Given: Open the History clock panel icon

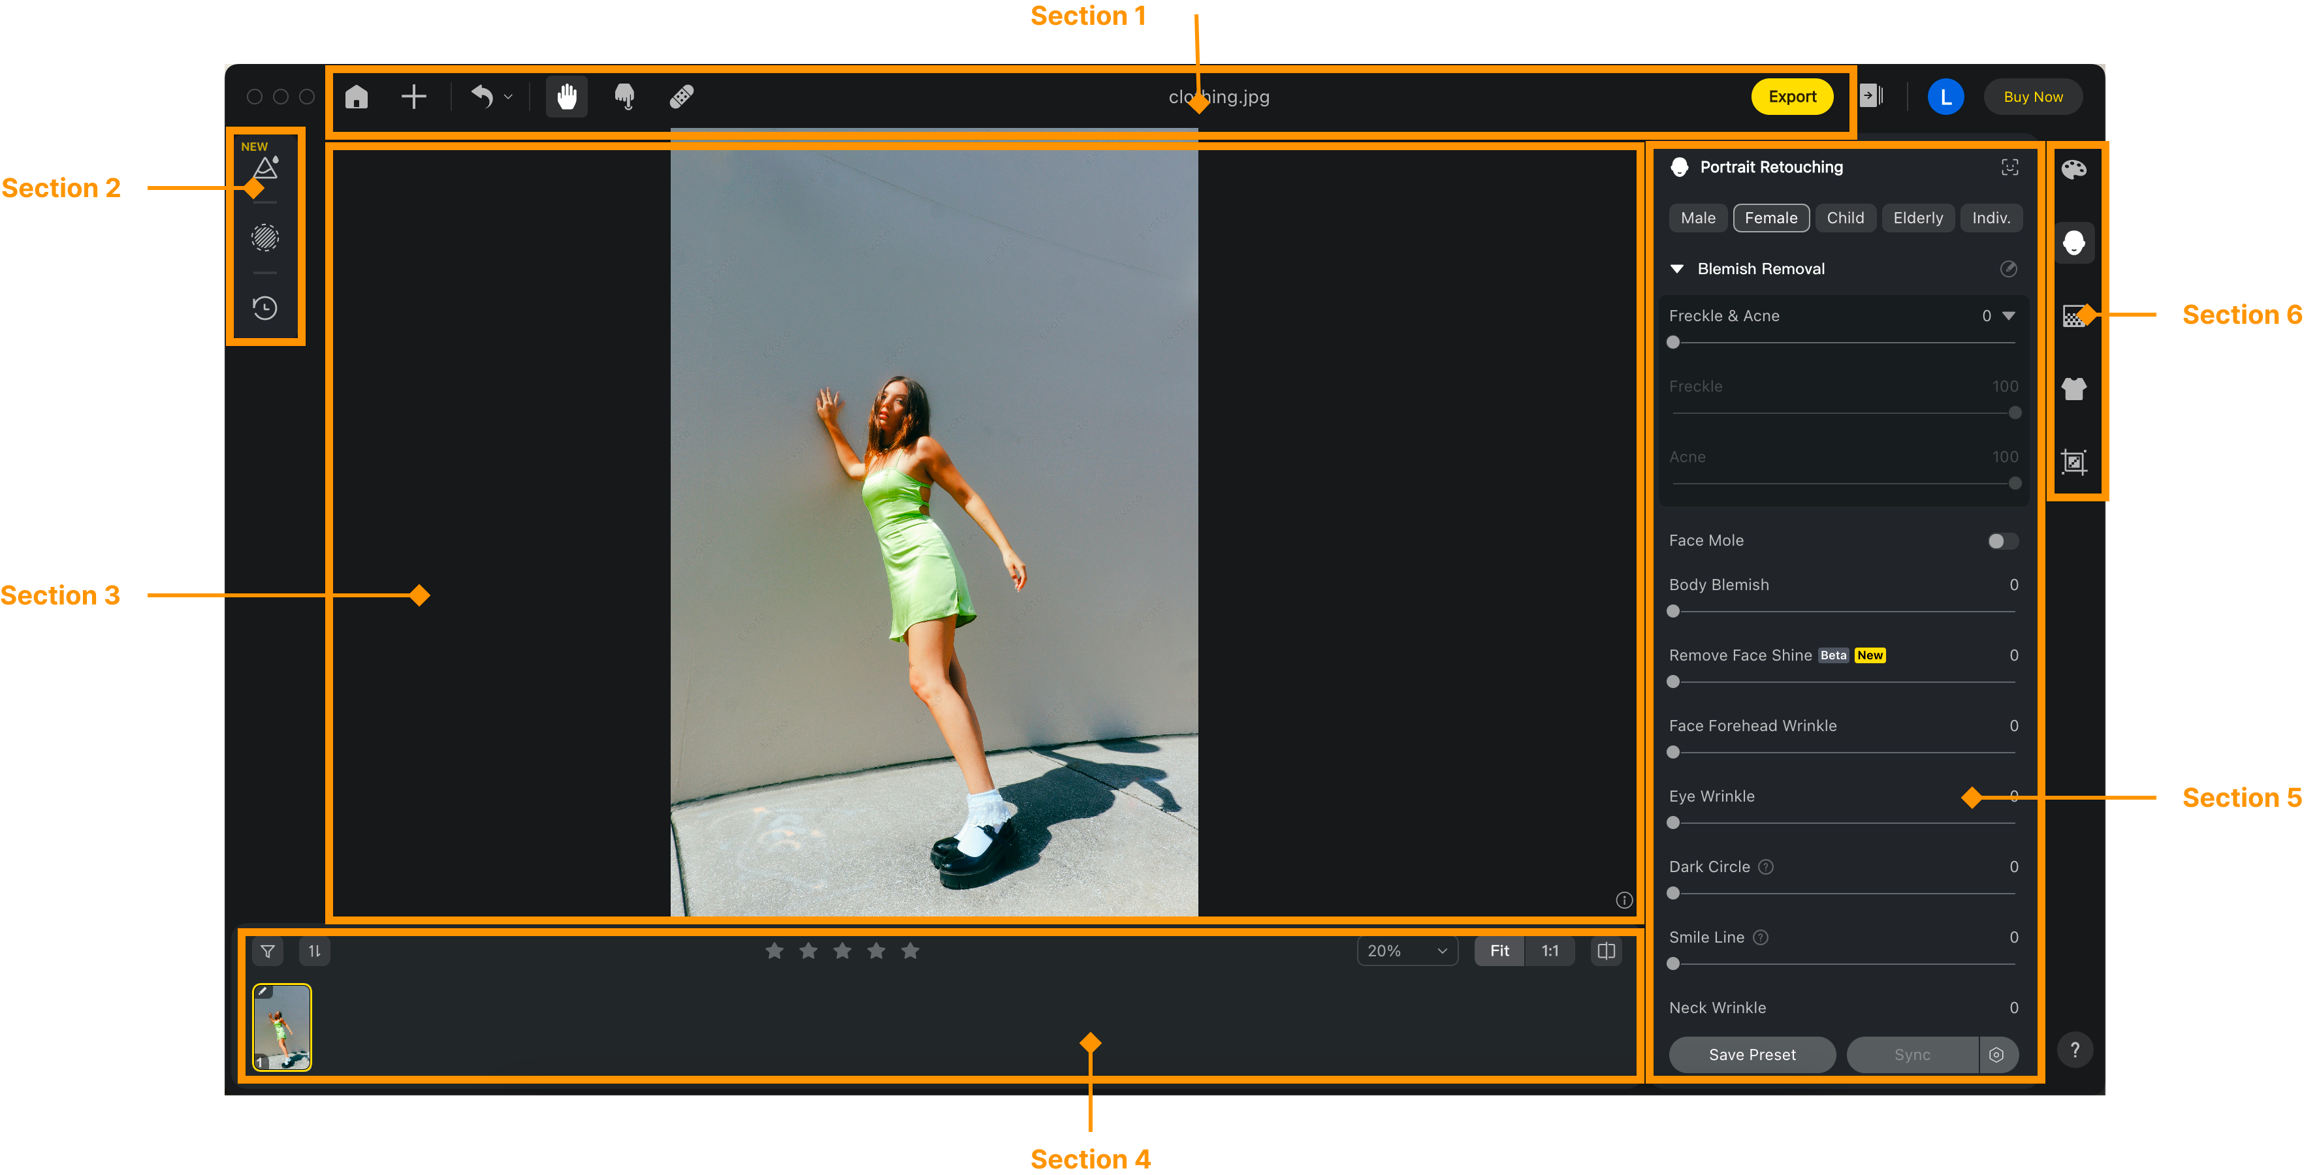Looking at the screenshot, I should click(x=265, y=308).
